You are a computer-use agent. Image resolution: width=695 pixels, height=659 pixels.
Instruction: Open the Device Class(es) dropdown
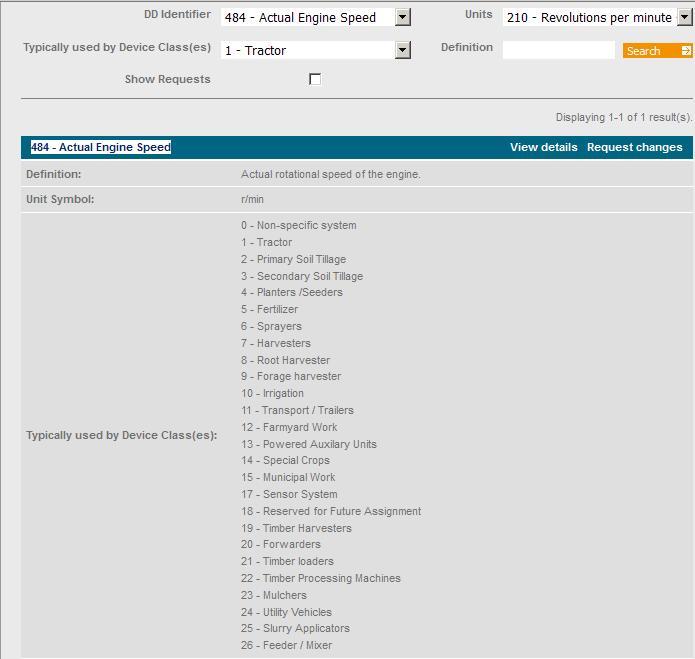(x=402, y=50)
